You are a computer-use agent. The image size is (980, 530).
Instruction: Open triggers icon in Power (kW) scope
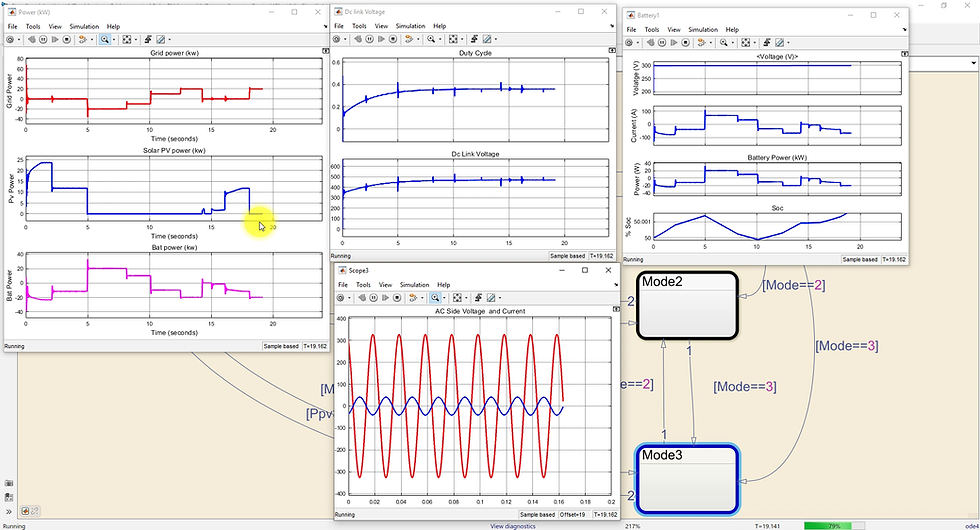click(x=148, y=39)
